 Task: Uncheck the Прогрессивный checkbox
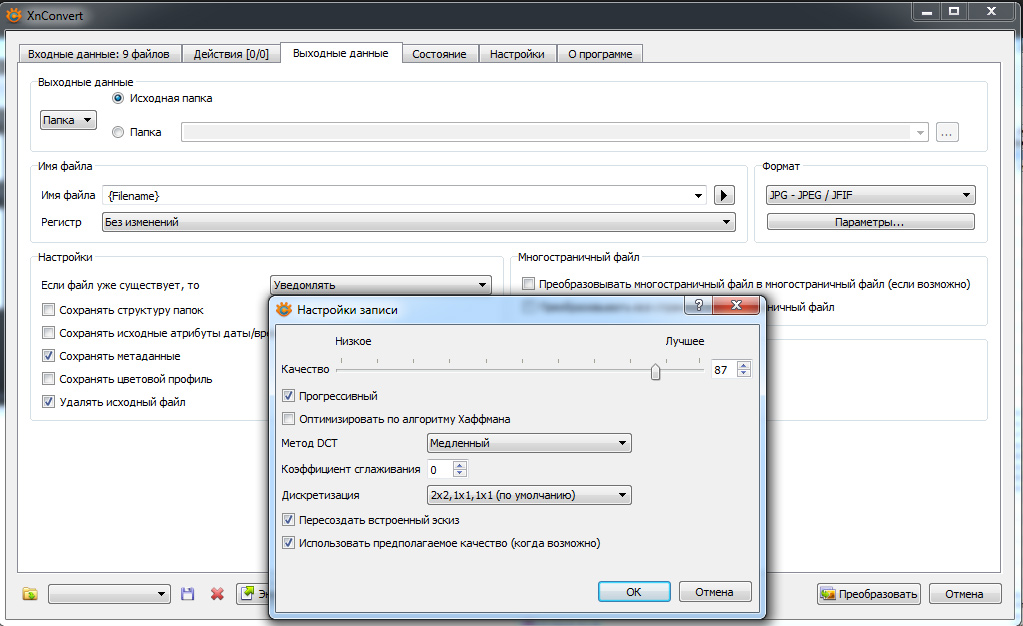point(290,396)
